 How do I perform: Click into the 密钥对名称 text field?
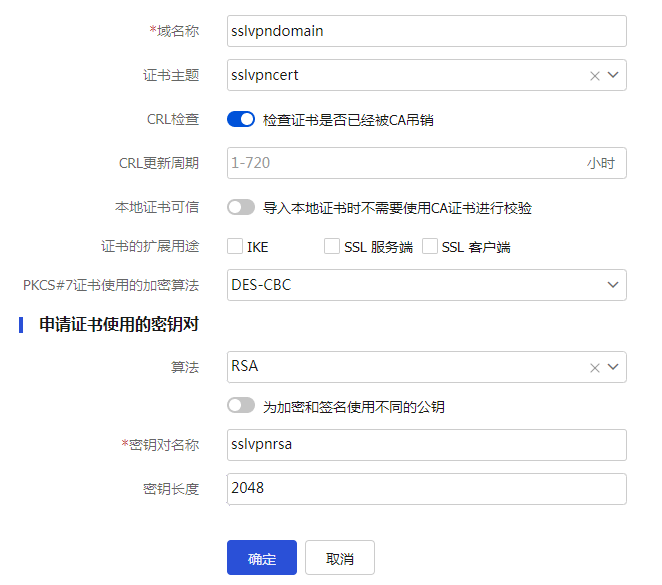(x=427, y=445)
